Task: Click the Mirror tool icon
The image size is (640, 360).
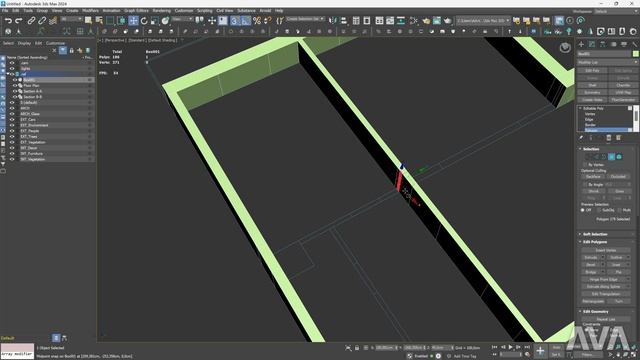Action: pyautogui.click(x=333, y=20)
